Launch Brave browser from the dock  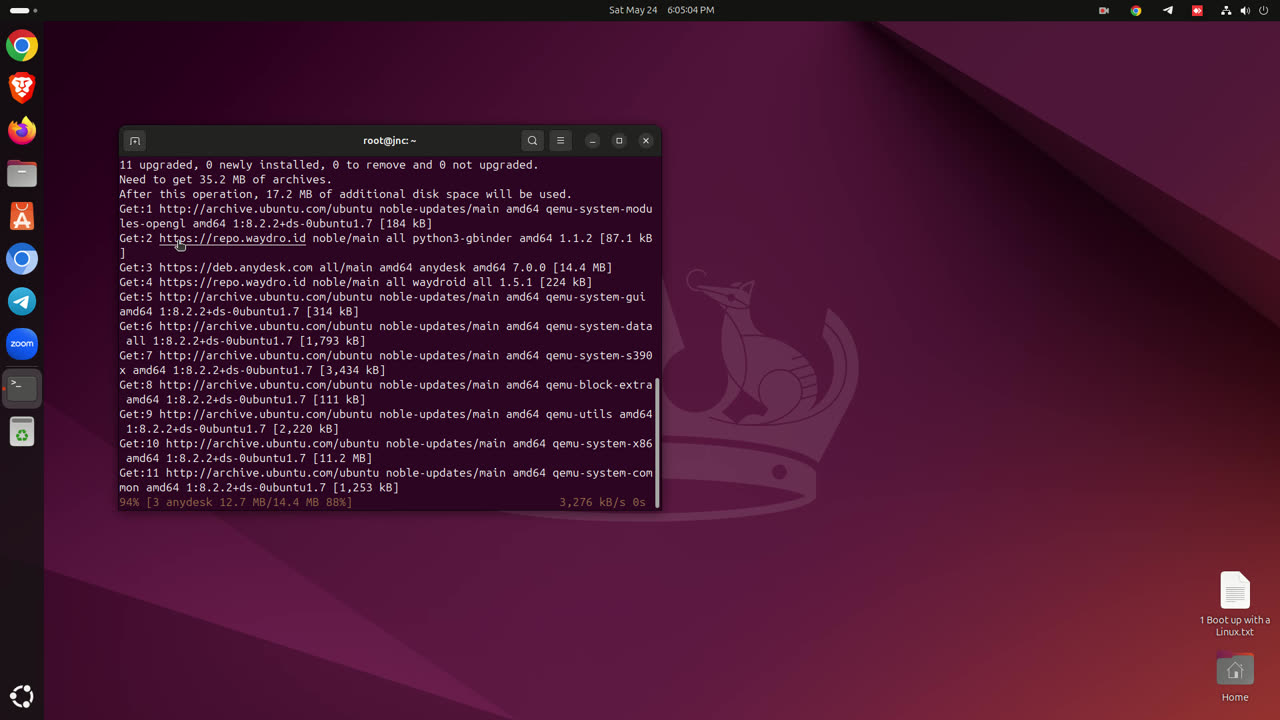[22, 88]
